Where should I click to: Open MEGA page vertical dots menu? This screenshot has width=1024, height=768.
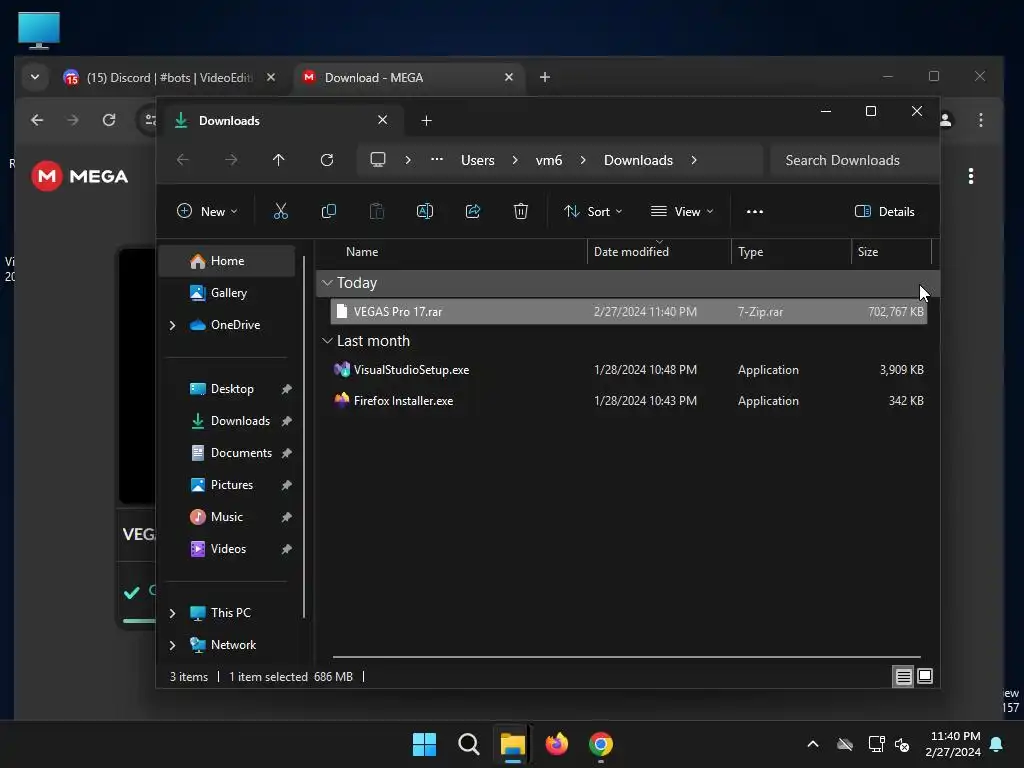click(x=971, y=176)
